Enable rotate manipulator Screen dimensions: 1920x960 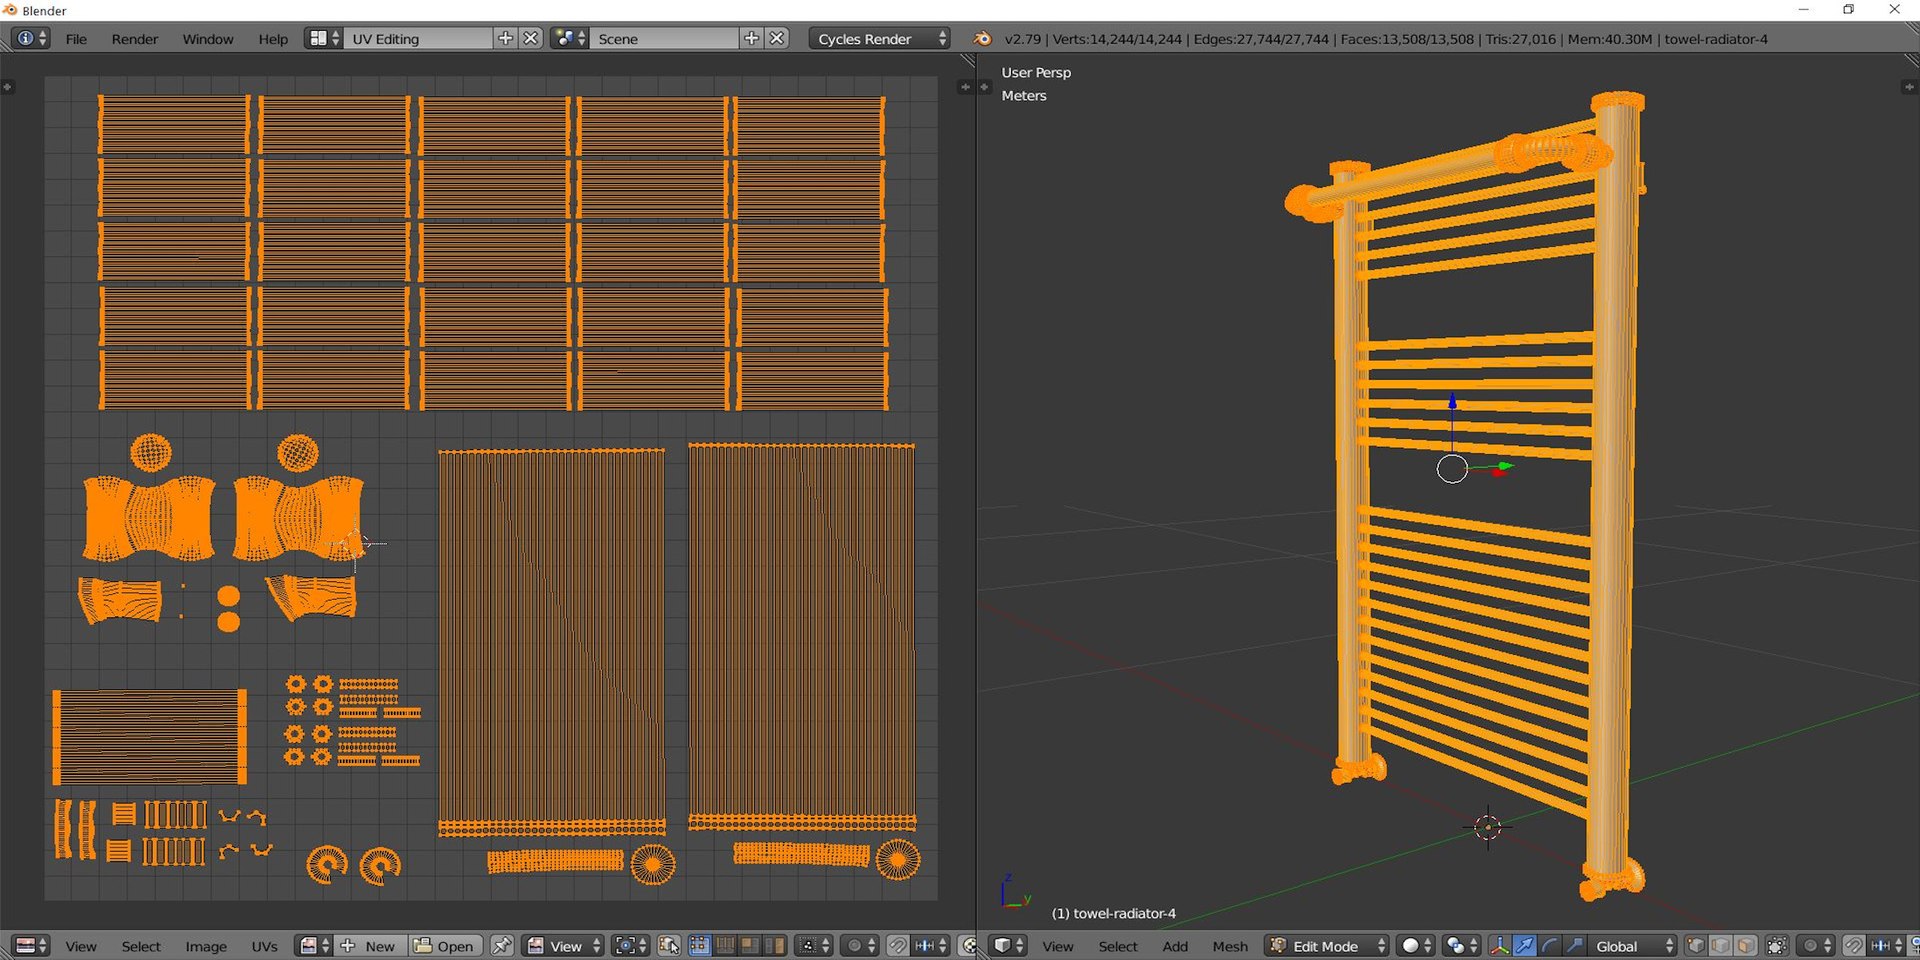click(x=1549, y=946)
